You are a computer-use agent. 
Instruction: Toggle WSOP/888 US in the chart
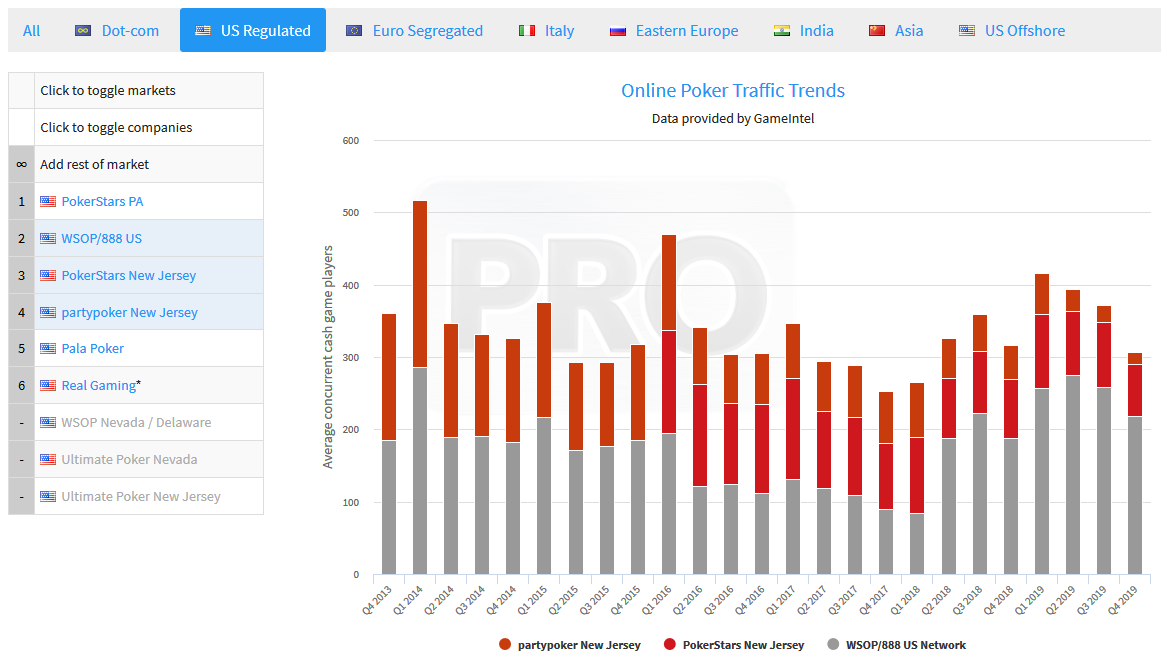[136, 238]
